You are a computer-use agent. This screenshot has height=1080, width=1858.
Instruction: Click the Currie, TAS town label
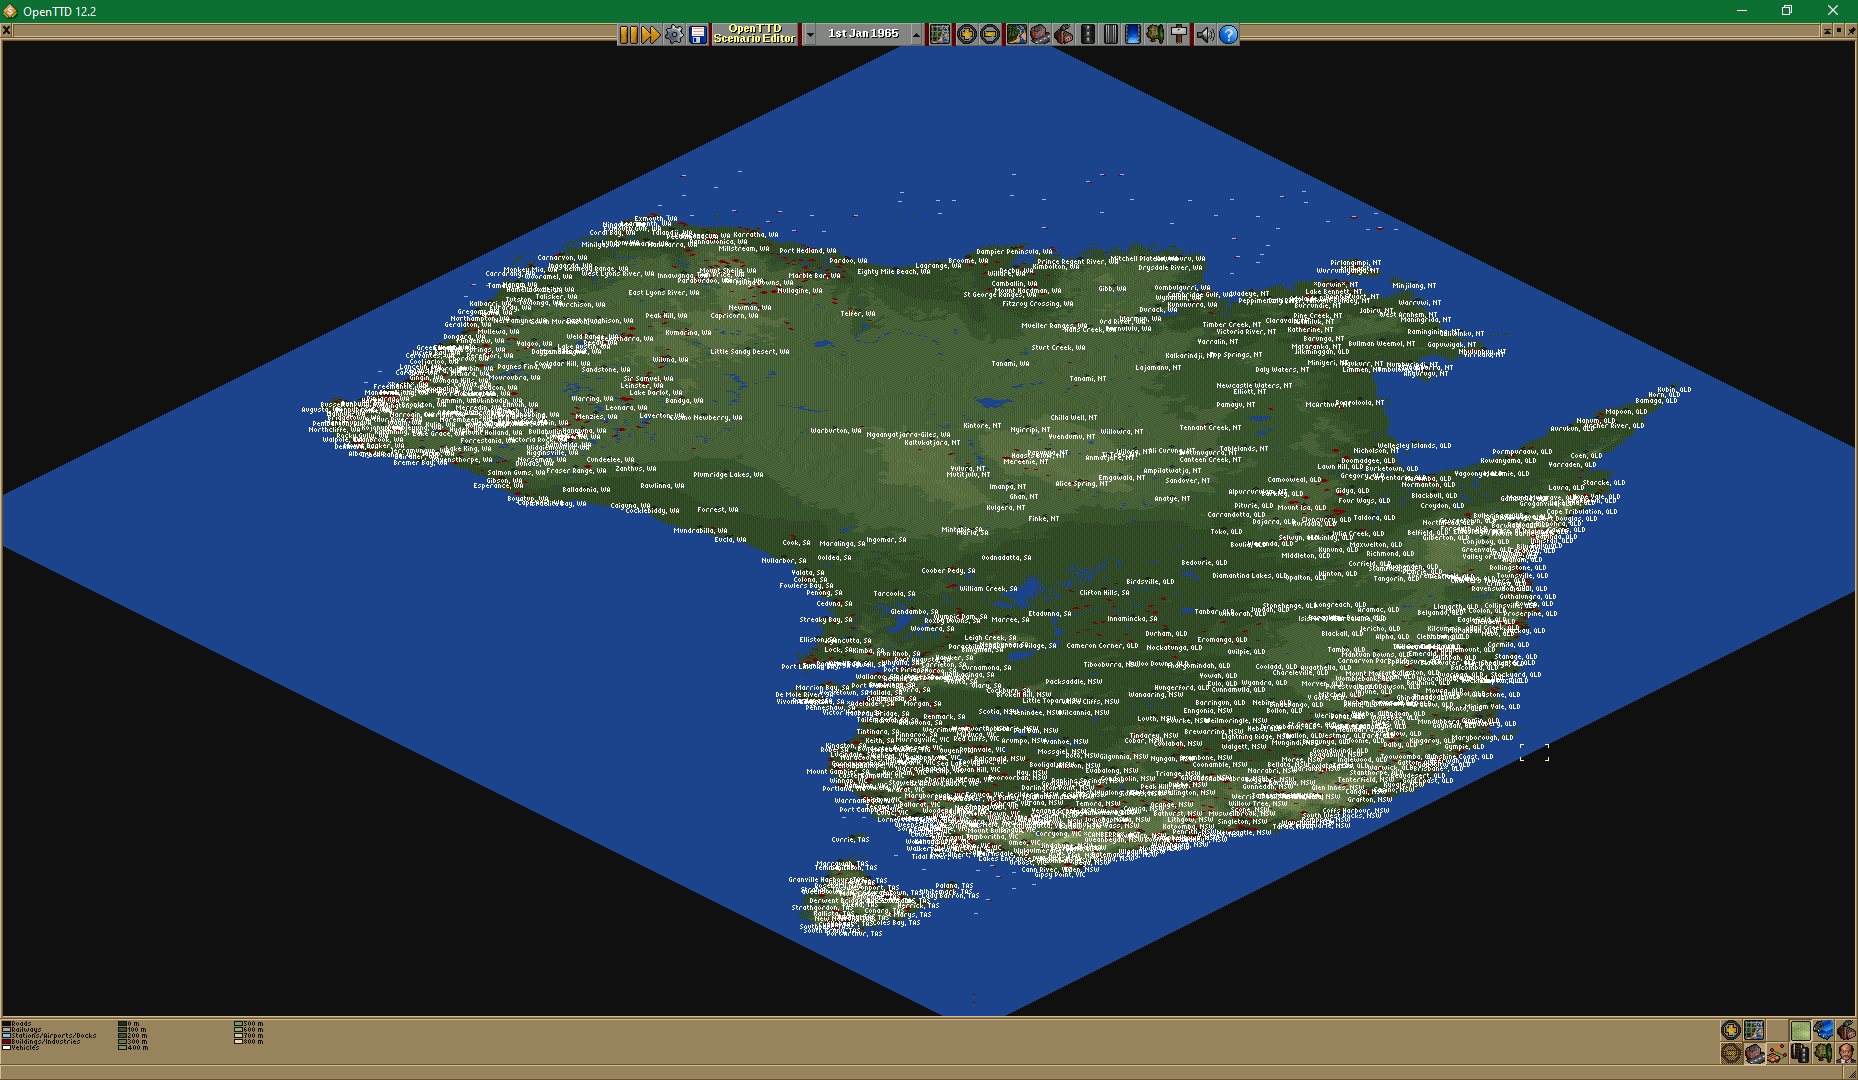(x=850, y=840)
